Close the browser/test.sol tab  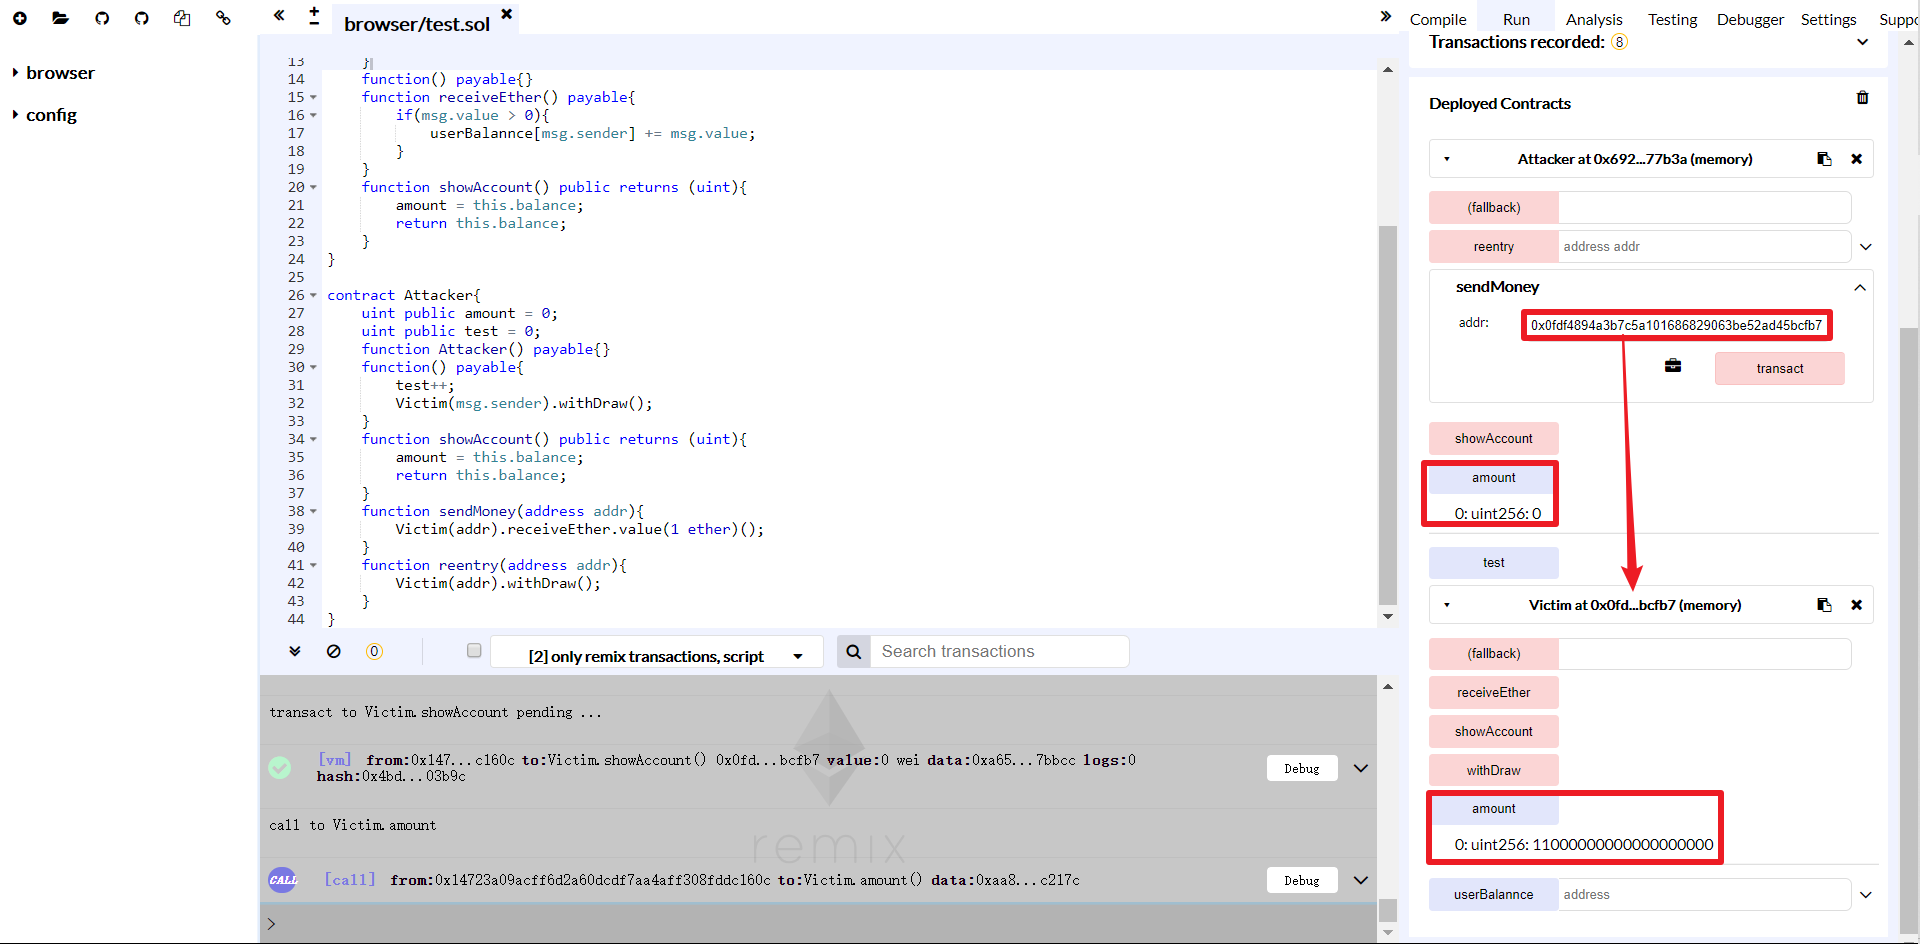point(507,14)
